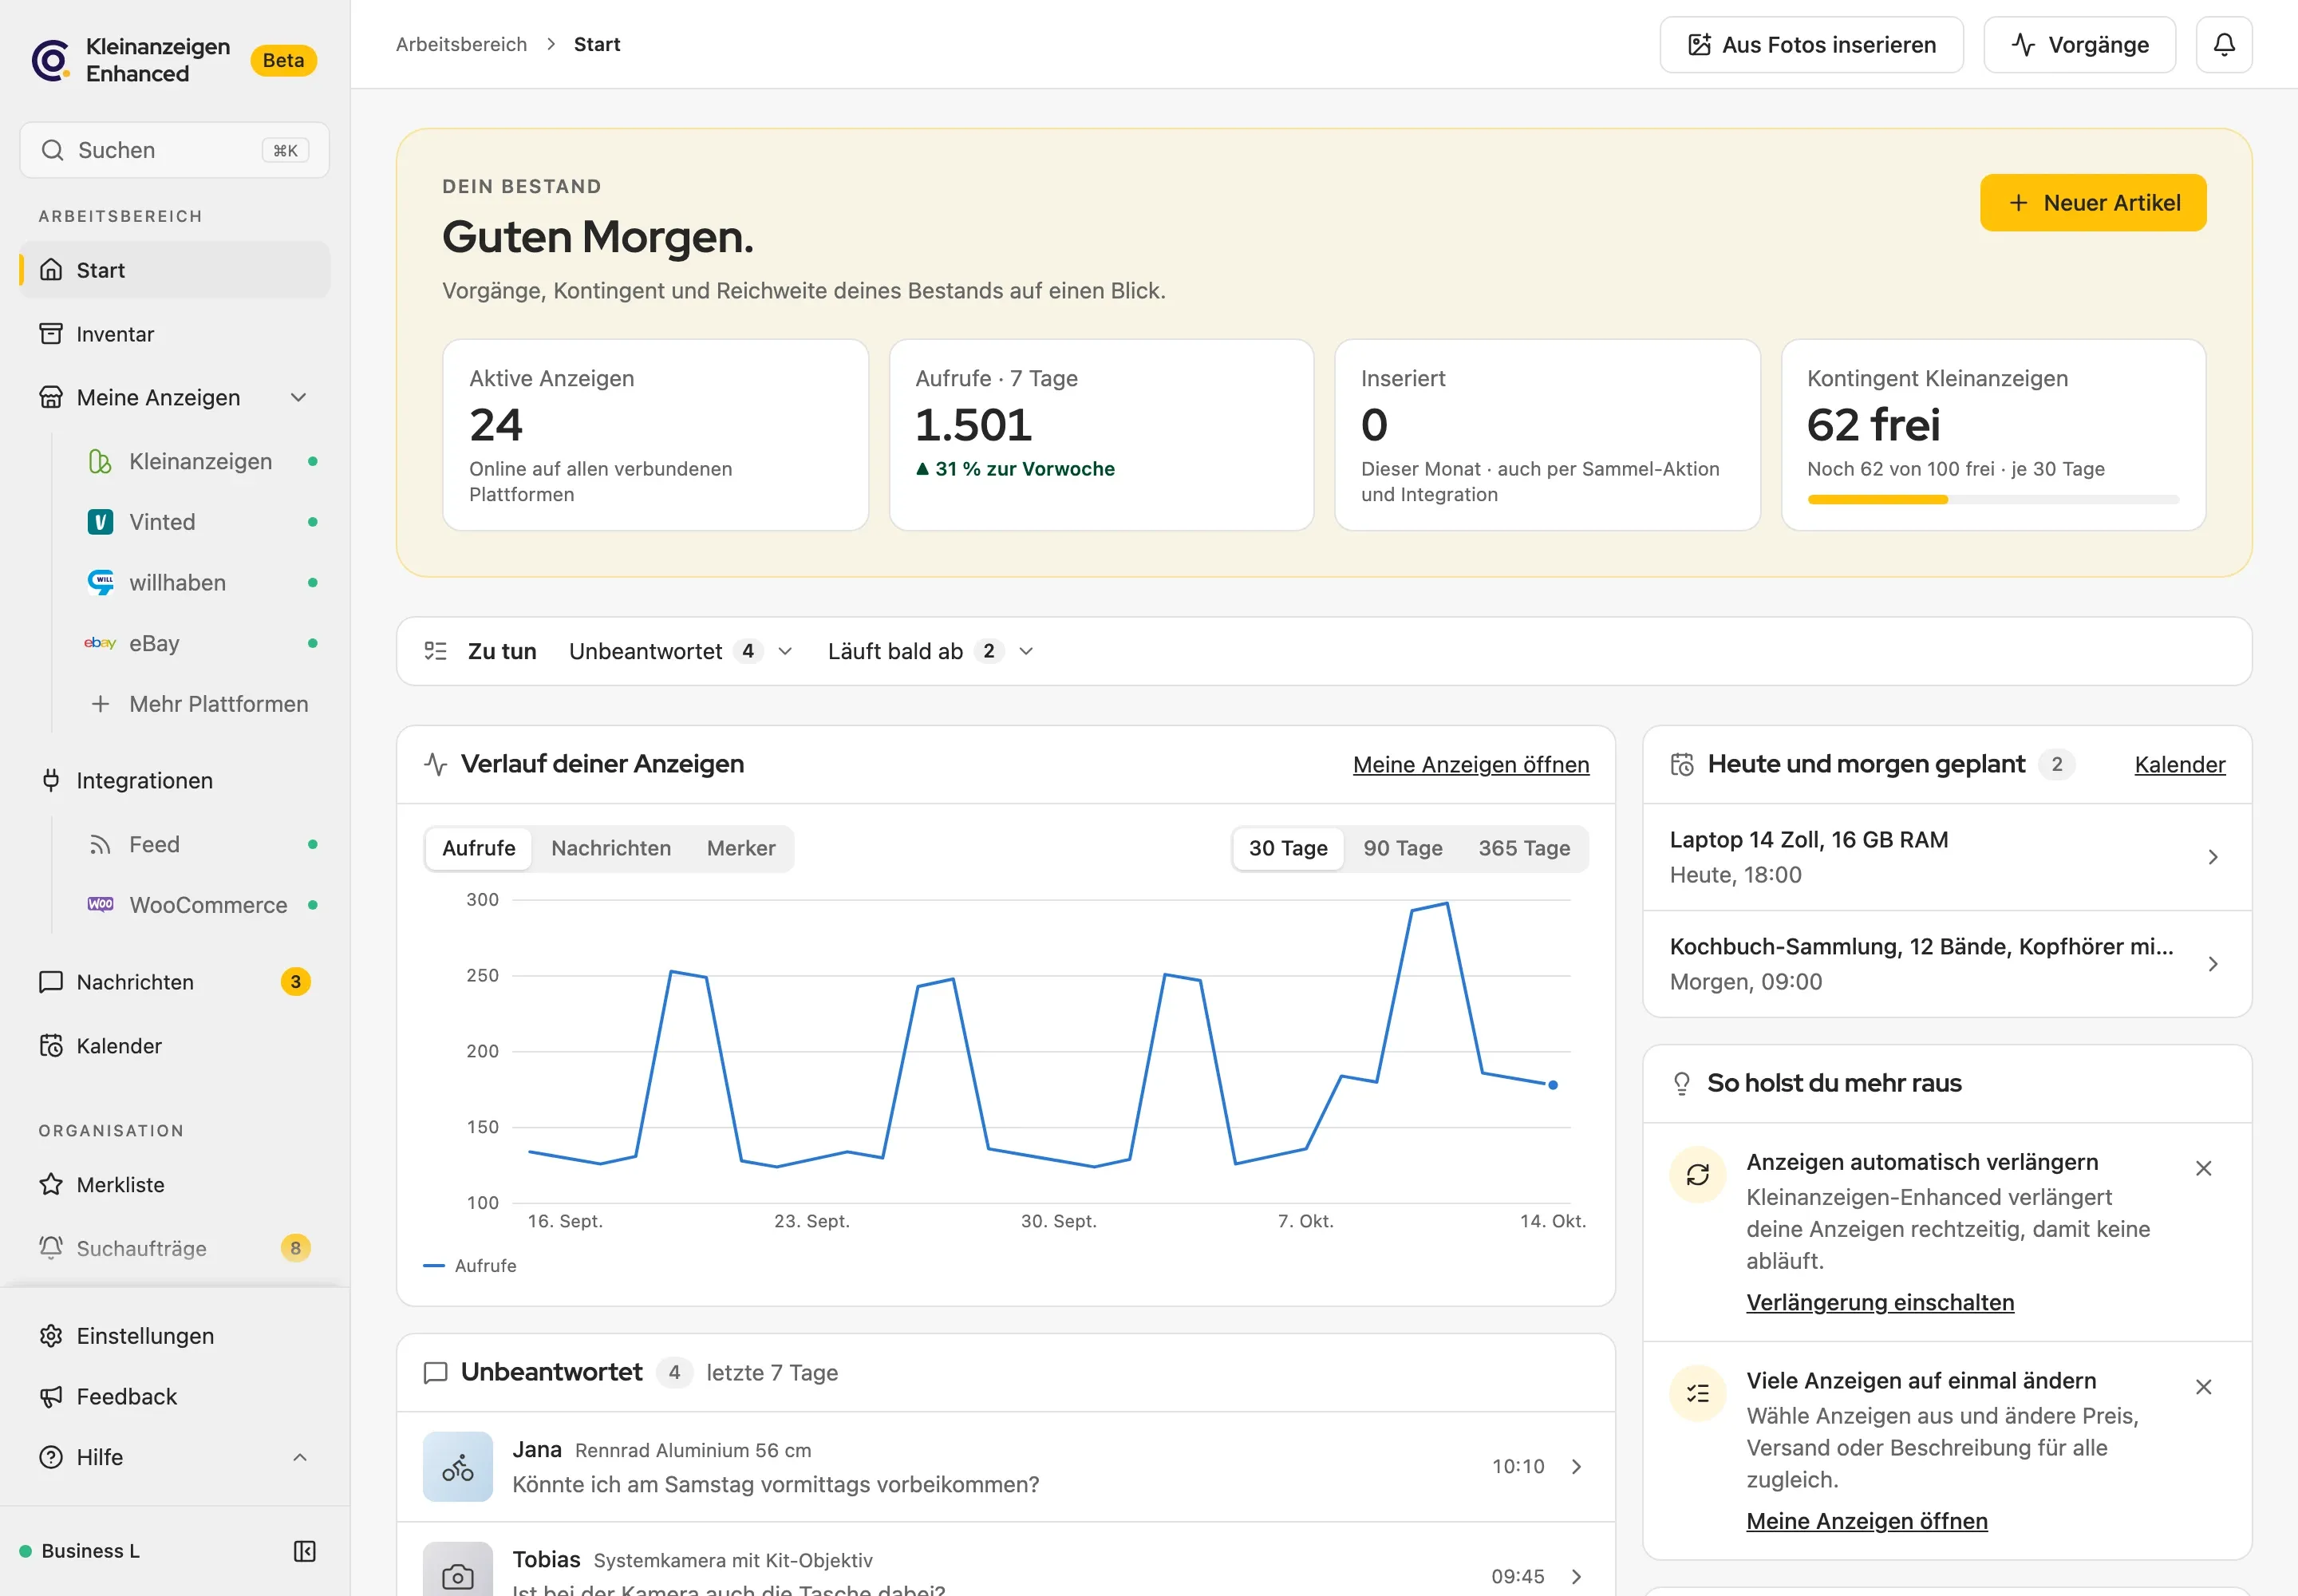Click the Kalender link in planned card
This screenshot has width=2298, height=1596.
(2179, 765)
